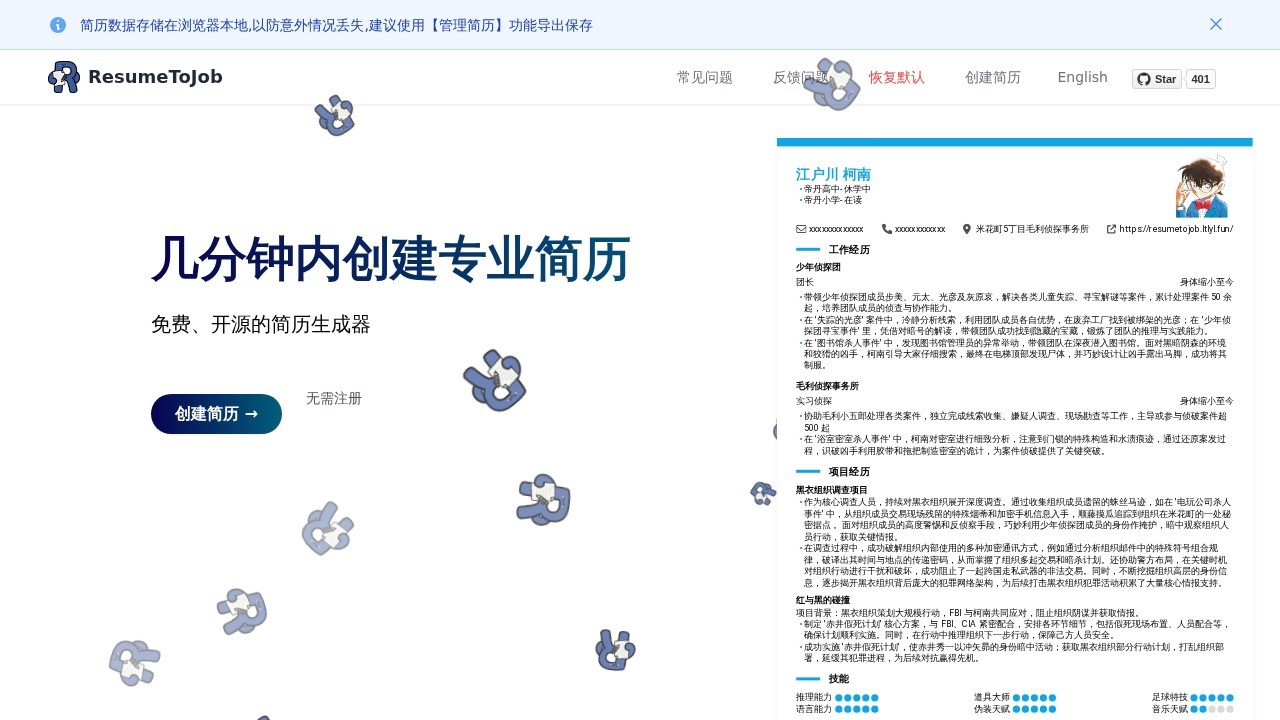Click the external link icon beside the URL
Viewport: 1280px width, 720px height.
click(1111, 229)
